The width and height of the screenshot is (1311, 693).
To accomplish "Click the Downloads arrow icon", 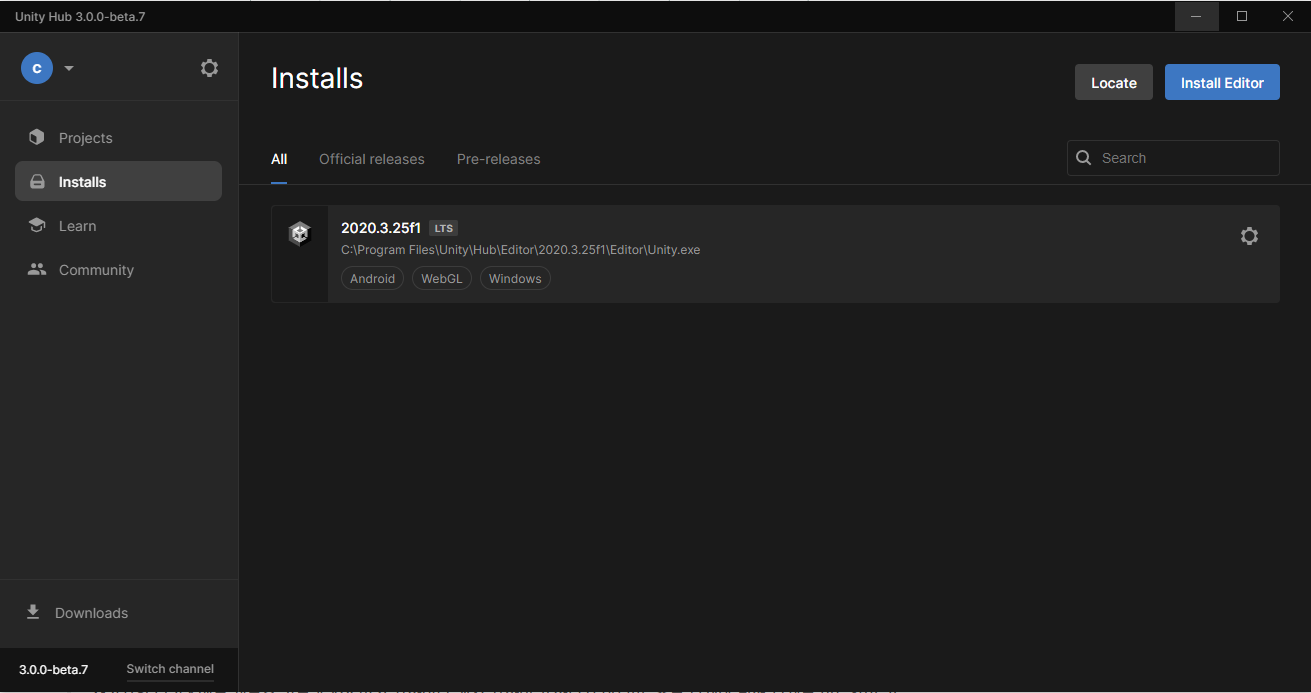I will [33, 612].
